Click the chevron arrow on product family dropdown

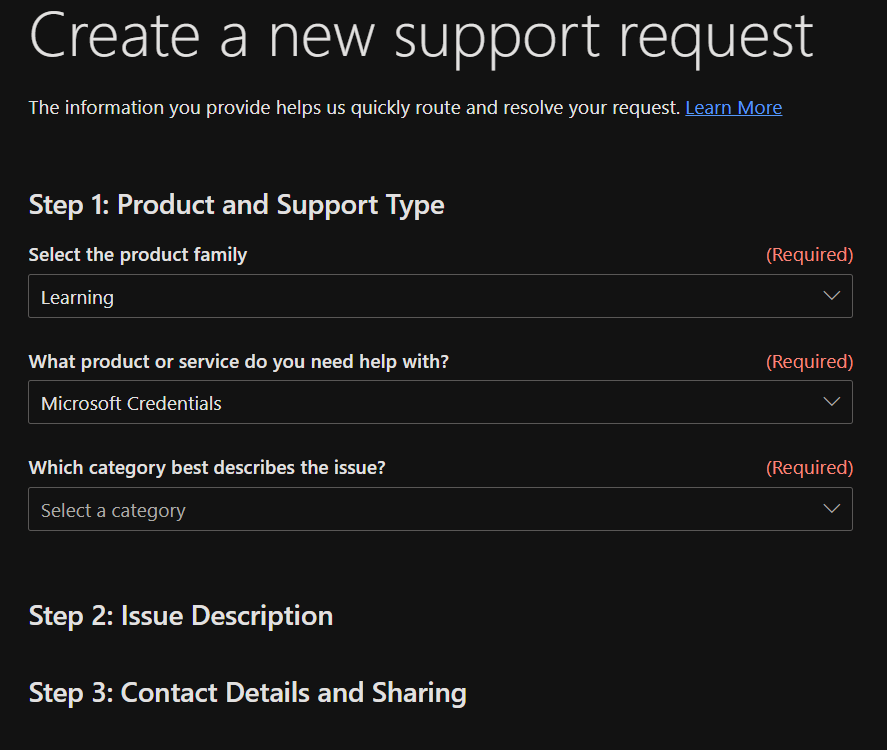(x=831, y=296)
